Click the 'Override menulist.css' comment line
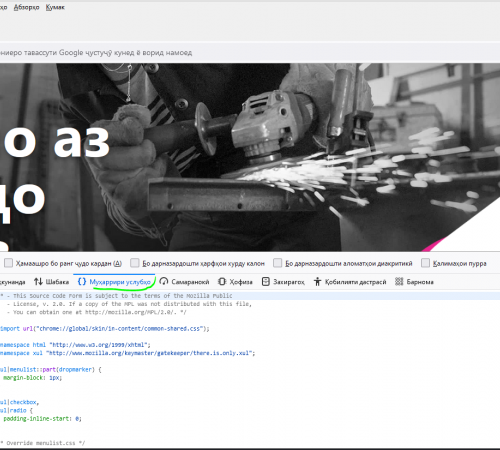Screen dimensions: 500x450 [x=43, y=443]
